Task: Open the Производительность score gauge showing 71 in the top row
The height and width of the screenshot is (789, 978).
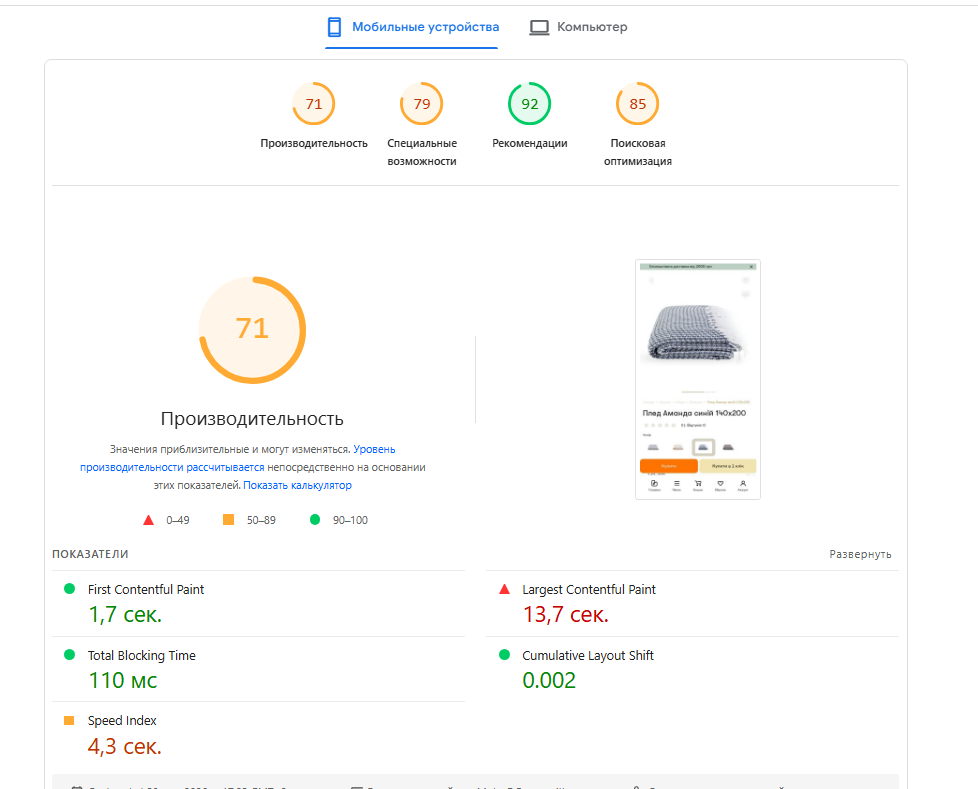Action: (314, 104)
